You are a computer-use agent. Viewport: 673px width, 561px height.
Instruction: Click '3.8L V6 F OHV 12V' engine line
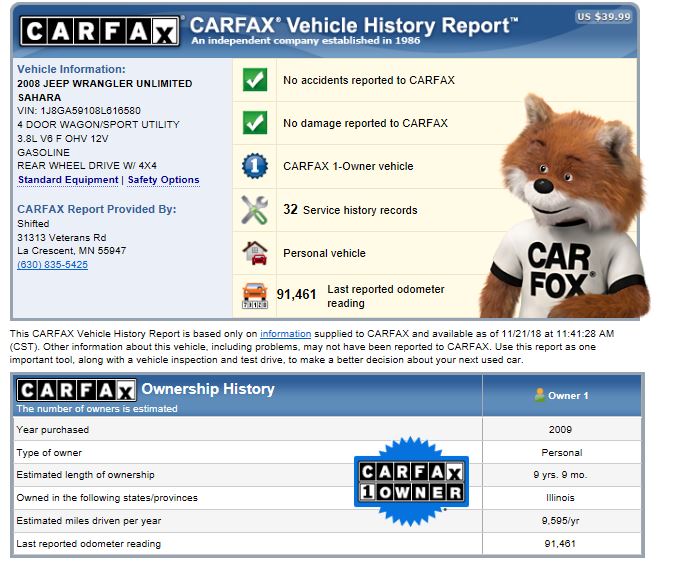(x=63, y=139)
